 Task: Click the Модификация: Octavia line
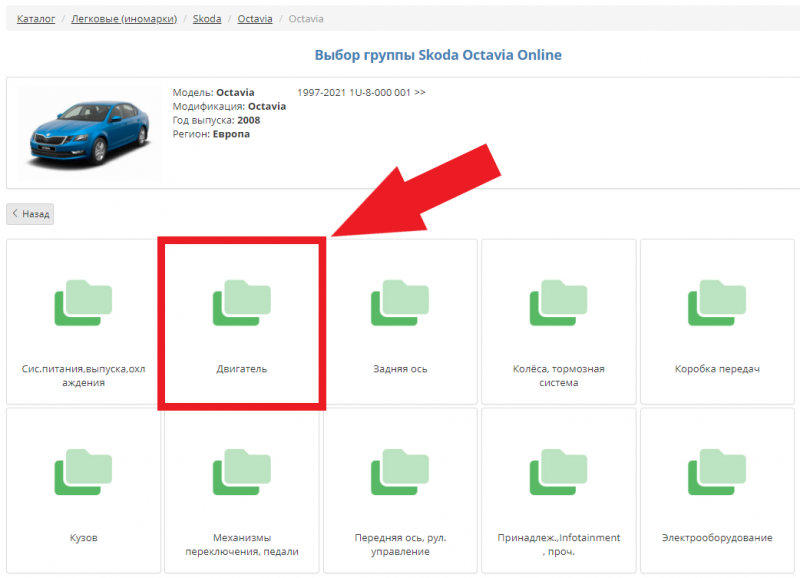coord(229,107)
